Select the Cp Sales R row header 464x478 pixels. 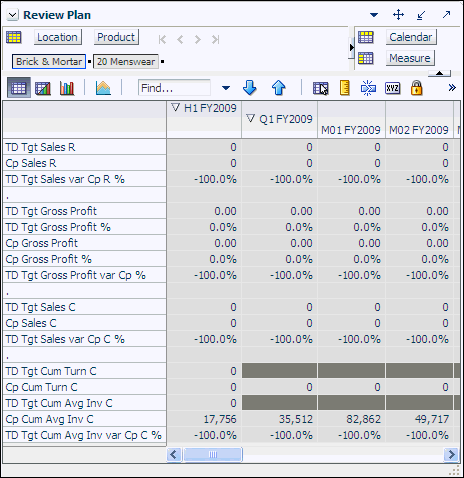click(85, 163)
